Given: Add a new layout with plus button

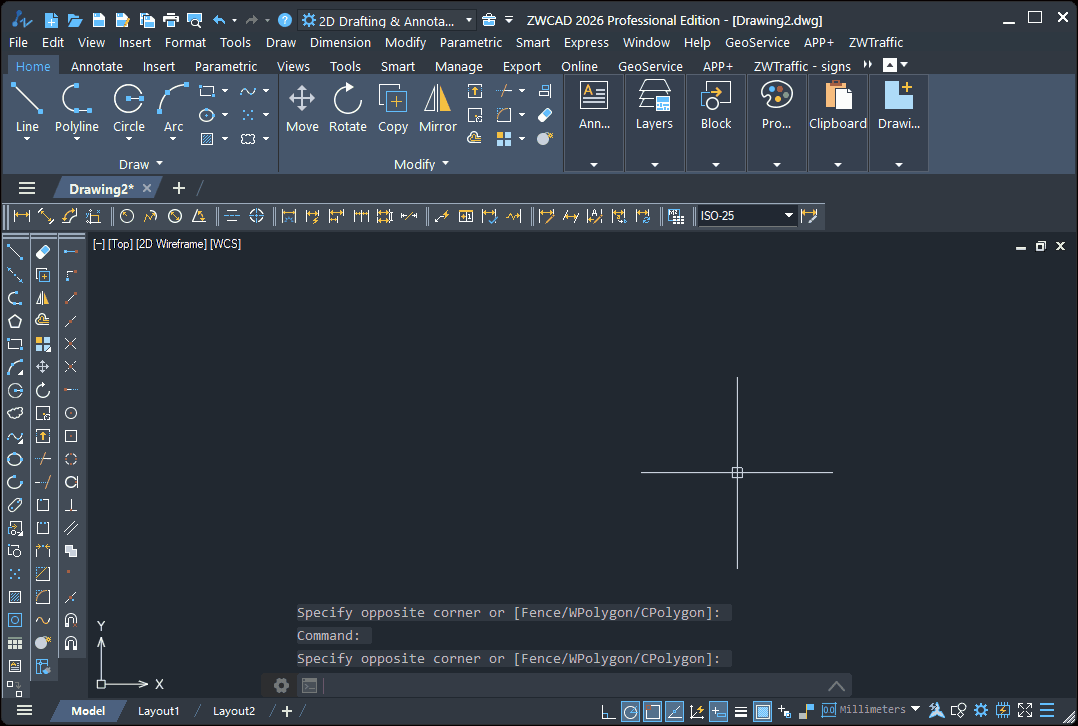Looking at the screenshot, I should (287, 712).
